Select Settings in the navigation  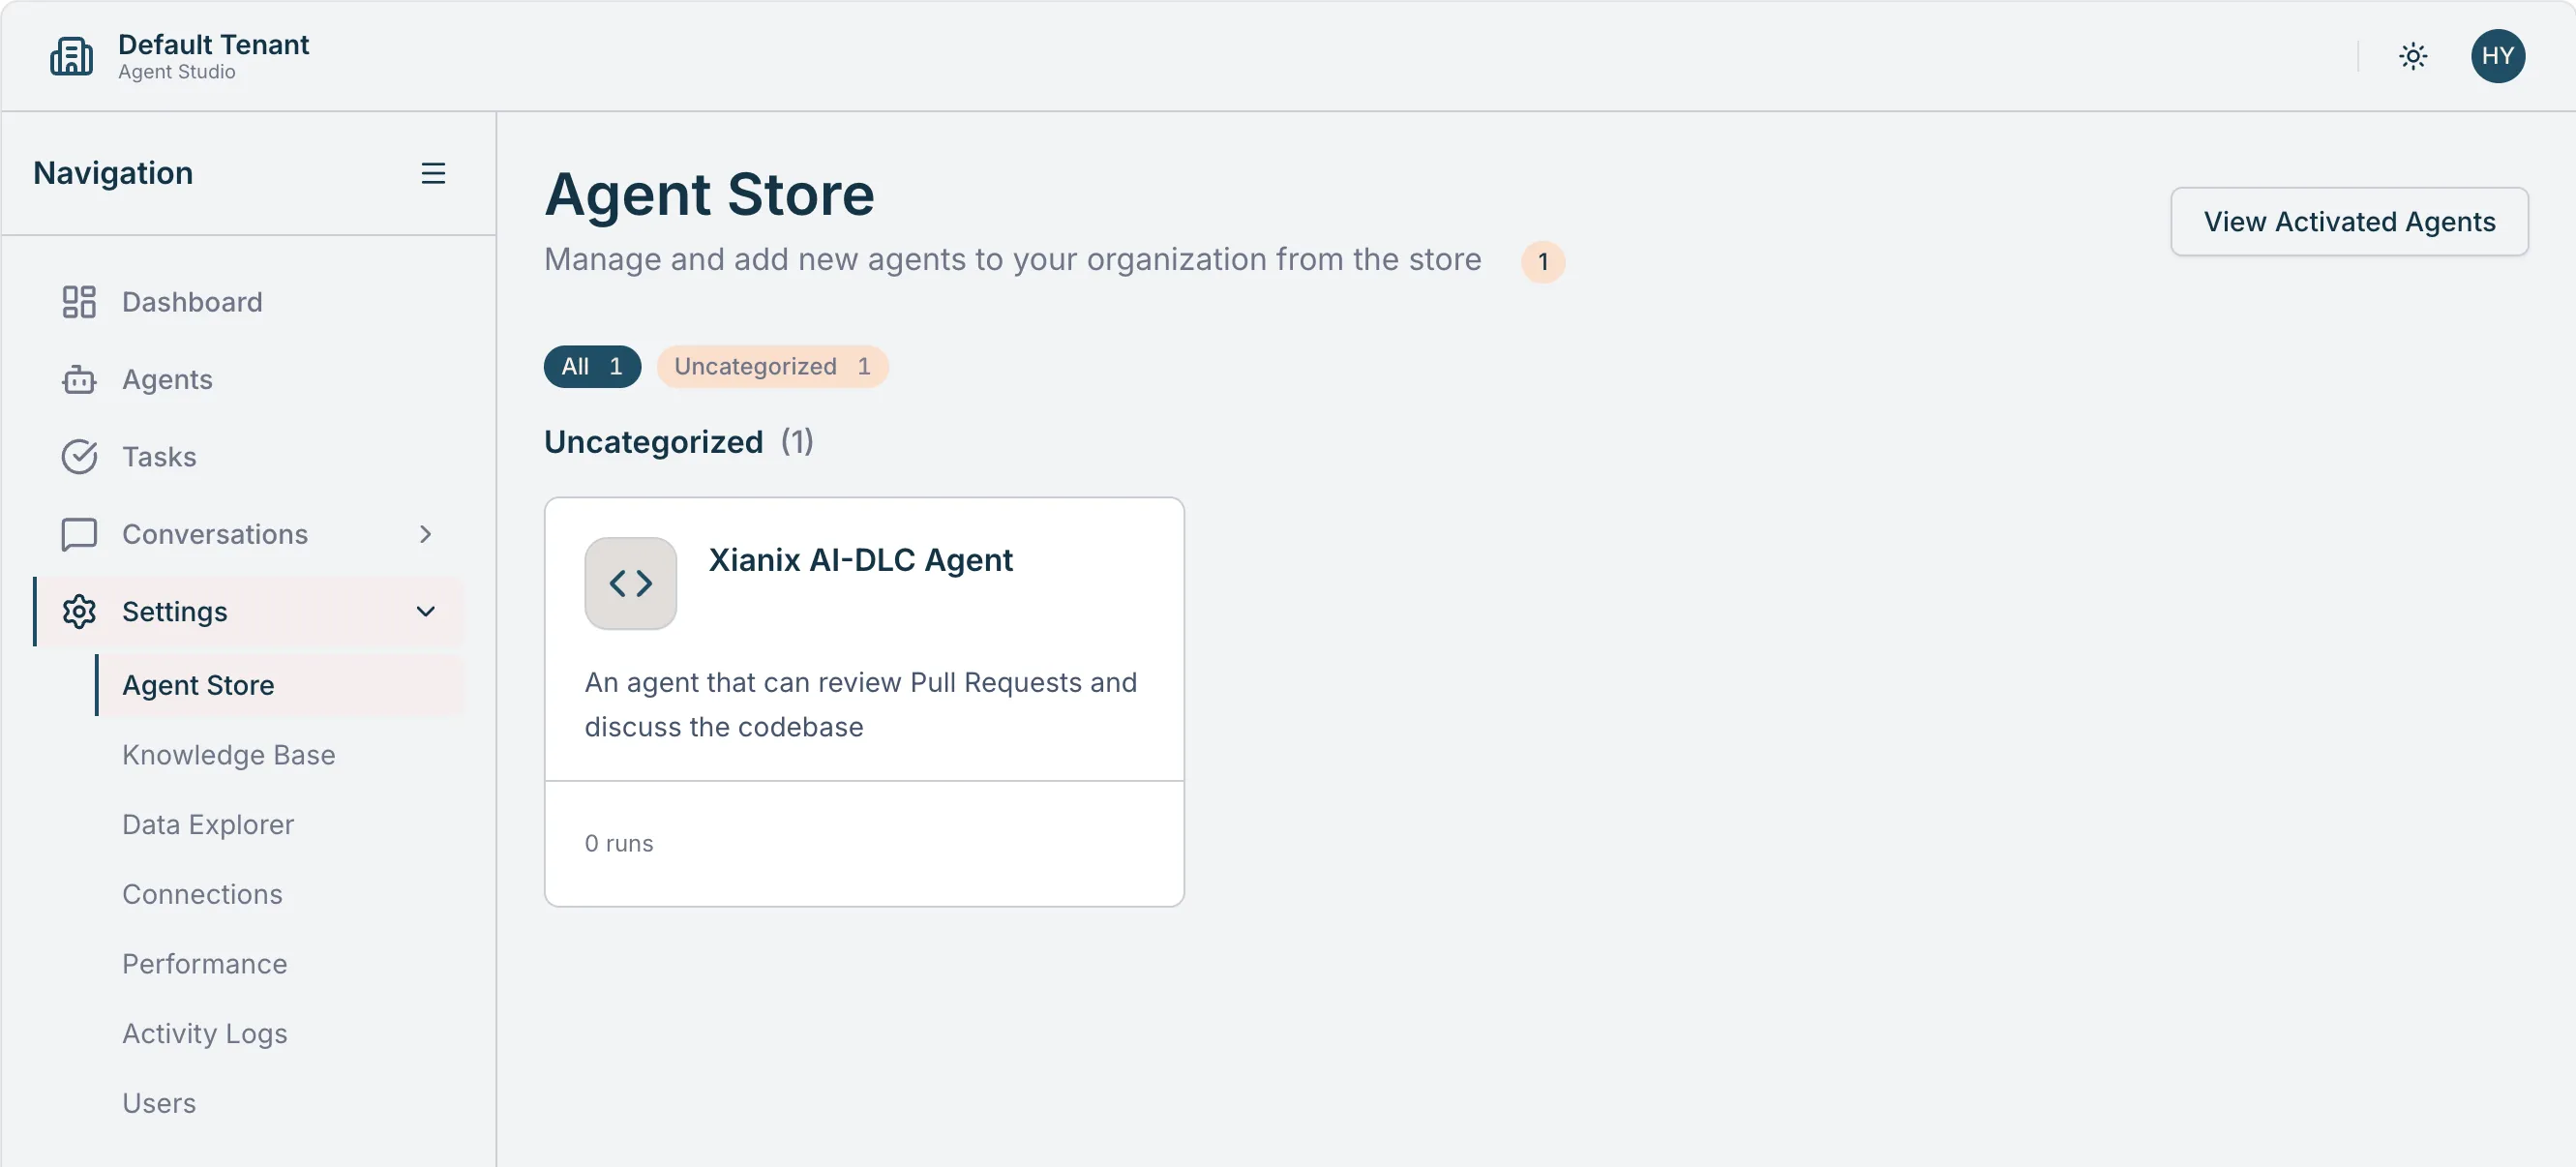[249, 611]
